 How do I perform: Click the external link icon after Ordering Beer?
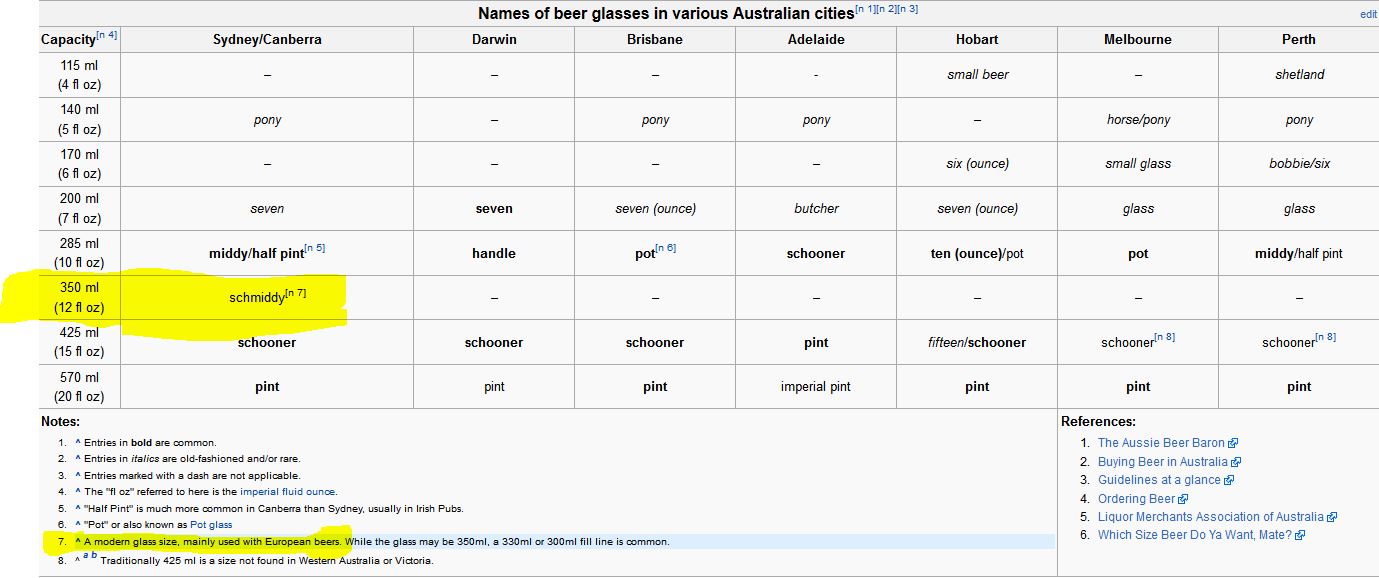[1184, 499]
